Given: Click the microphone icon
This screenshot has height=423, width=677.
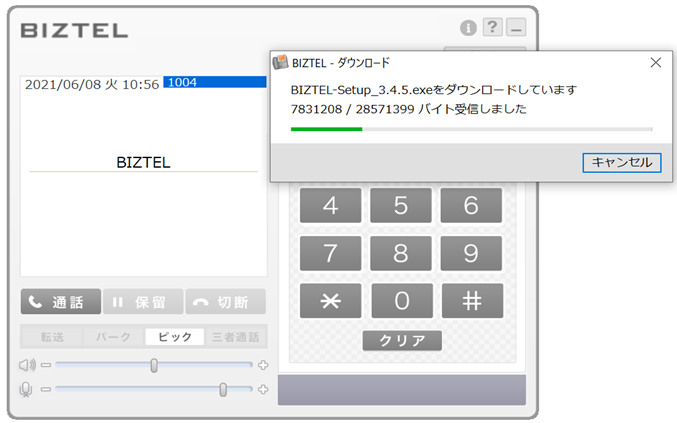Looking at the screenshot, I should pyautogui.click(x=27, y=389).
